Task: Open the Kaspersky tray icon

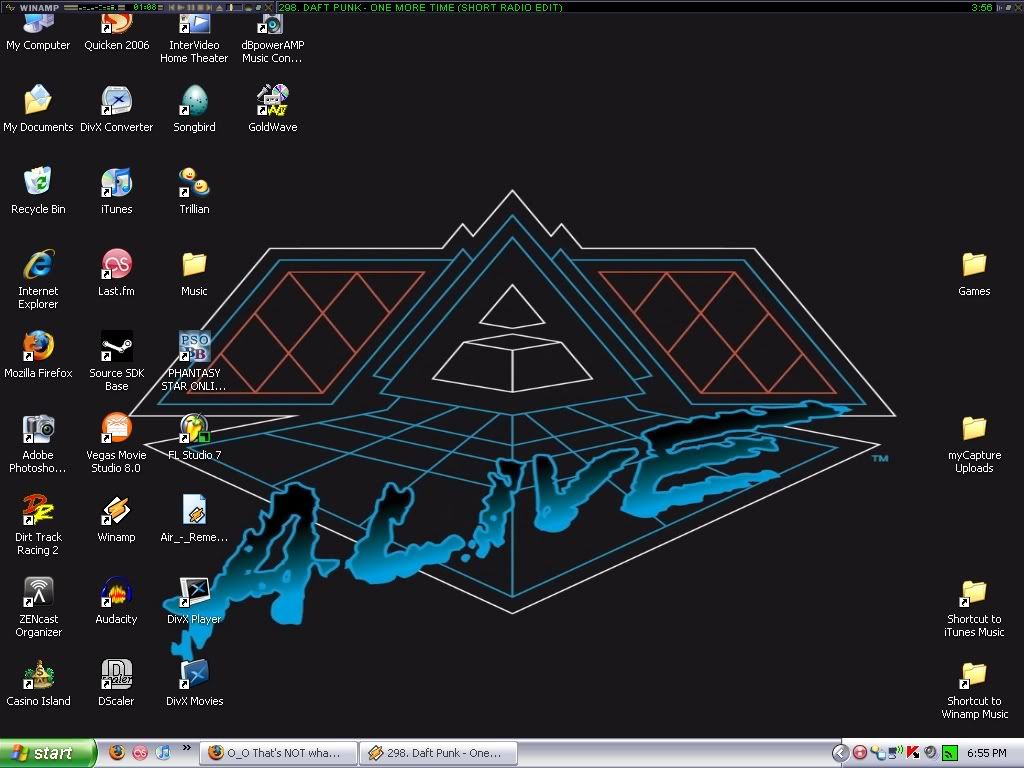Action: [912, 753]
